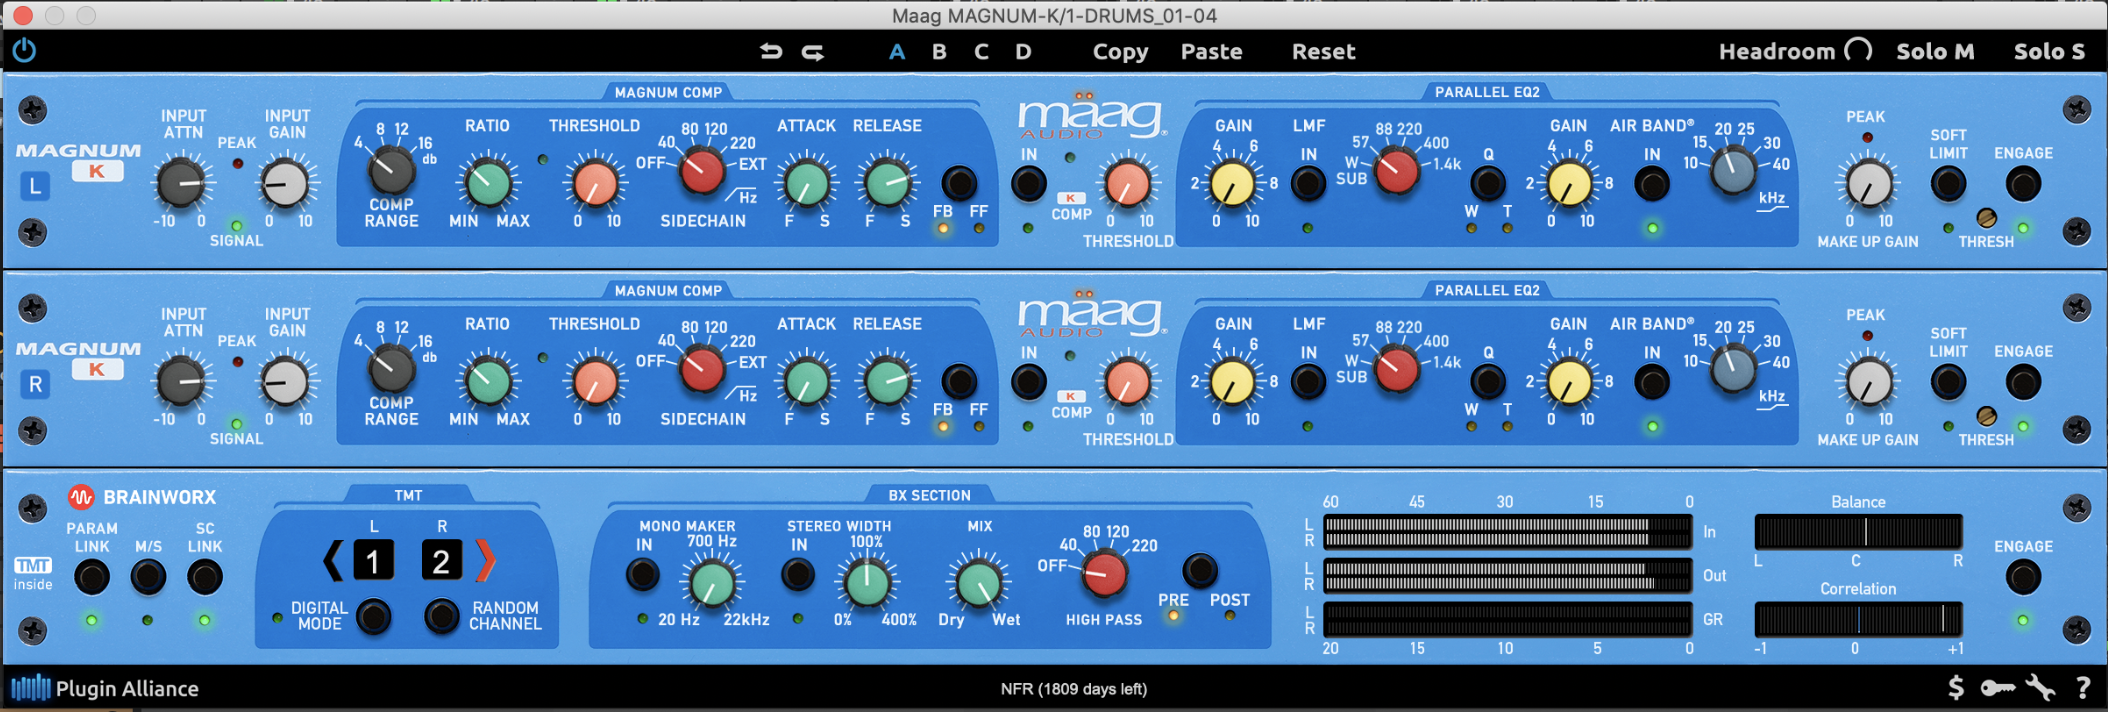Click the L channel Ratio knob

point(488,183)
